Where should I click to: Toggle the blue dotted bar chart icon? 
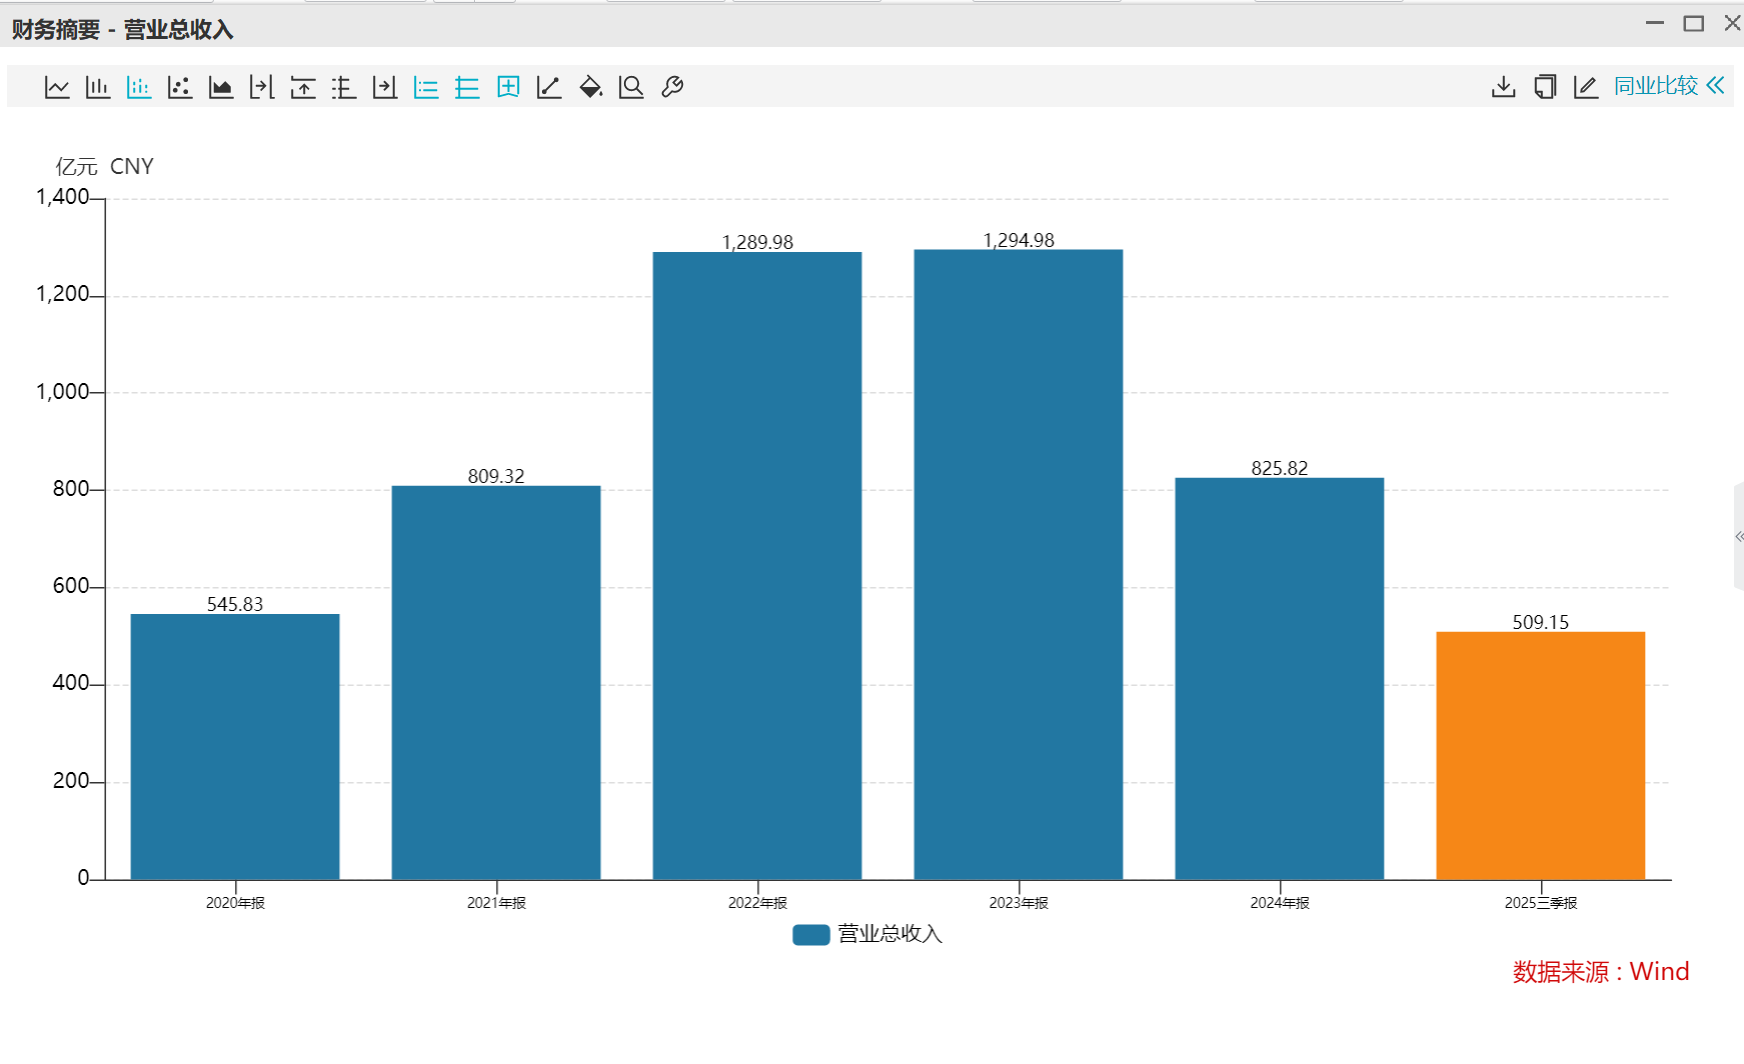(x=139, y=87)
